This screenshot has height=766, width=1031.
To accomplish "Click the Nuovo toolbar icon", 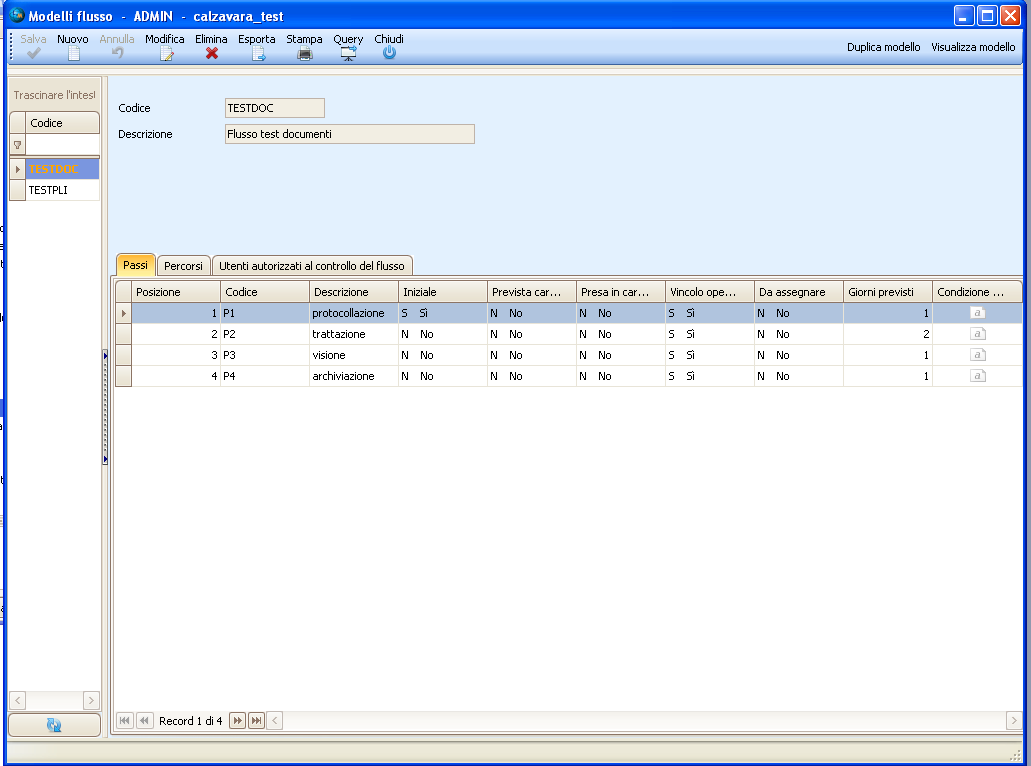I will (x=72, y=54).
